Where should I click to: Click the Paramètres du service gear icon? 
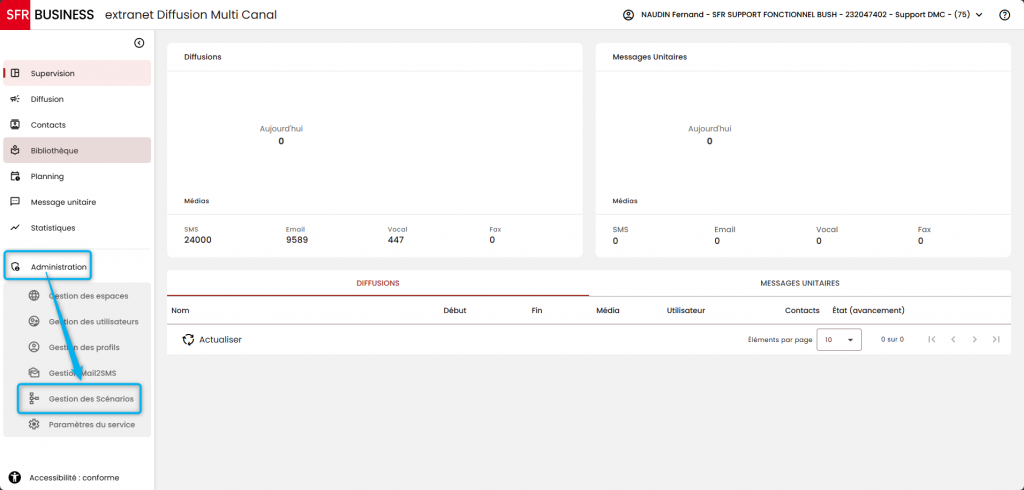[x=34, y=425]
